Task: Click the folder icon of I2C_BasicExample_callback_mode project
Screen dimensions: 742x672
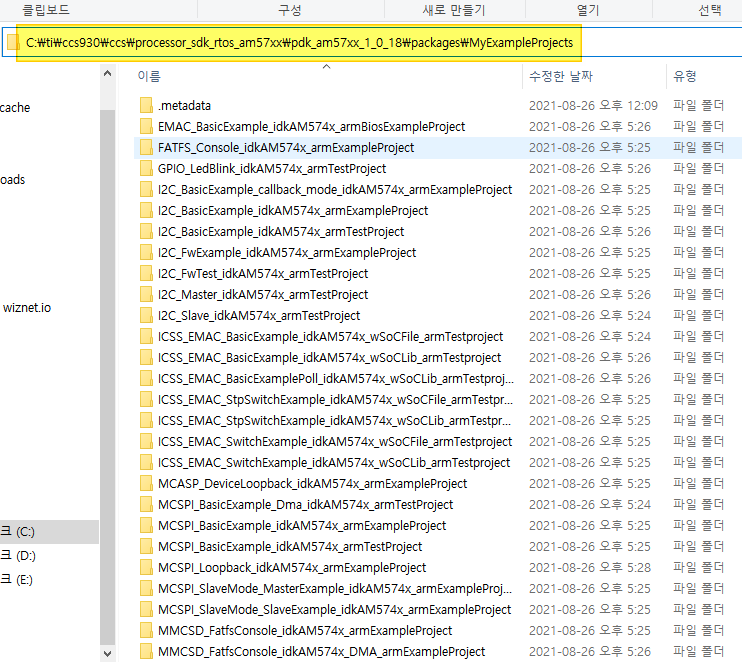Action: tap(146, 189)
